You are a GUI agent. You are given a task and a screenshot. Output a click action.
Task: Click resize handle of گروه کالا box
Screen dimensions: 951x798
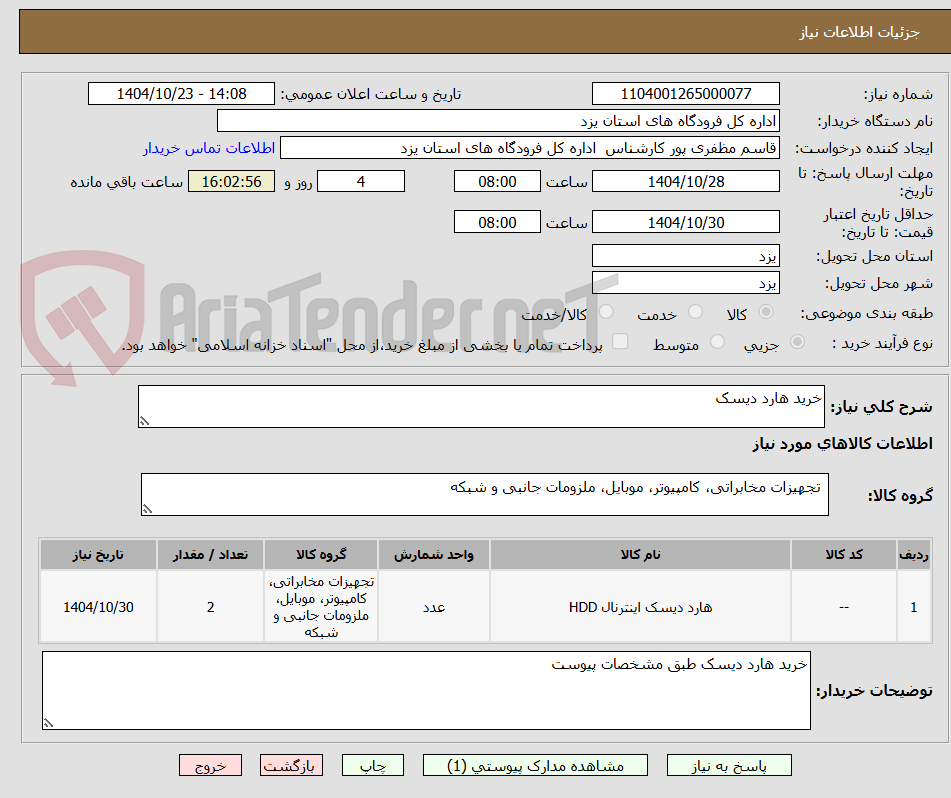pyautogui.click(x=147, y=509)
